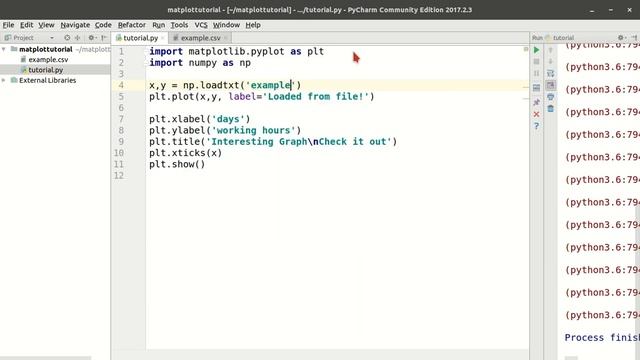
Task: Close the example.csv tab
Action: coord(225,38)
